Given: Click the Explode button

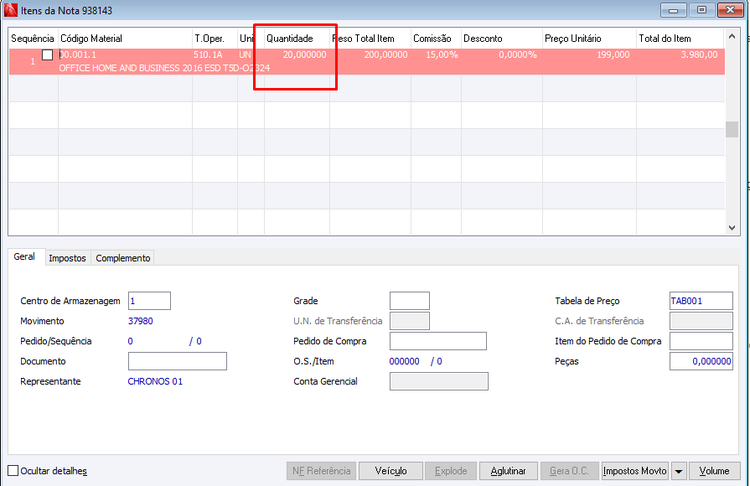Looking at the screenshot, I should click(451, 471).
